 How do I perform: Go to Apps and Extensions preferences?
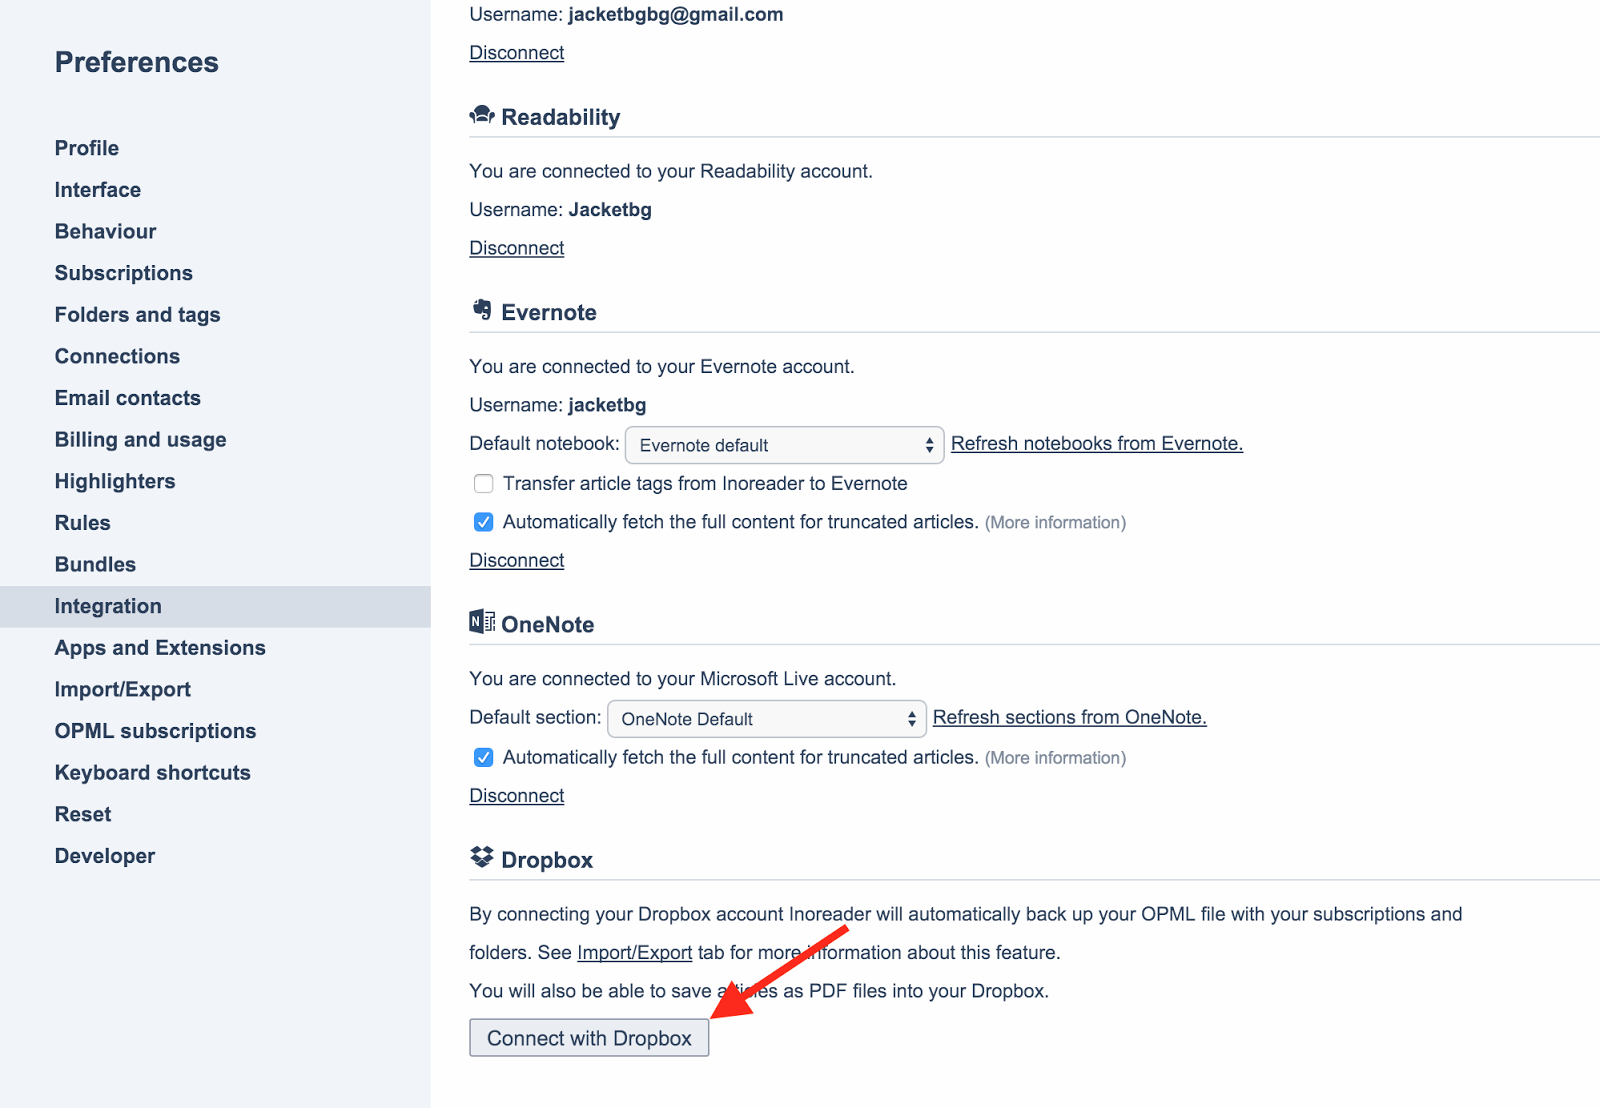pyautogui.click(x=160, y=648)
